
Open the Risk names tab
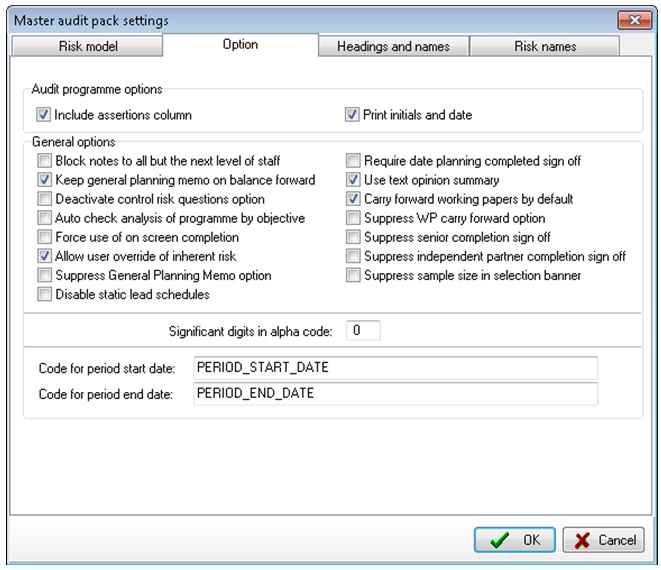tap(545, 46)
